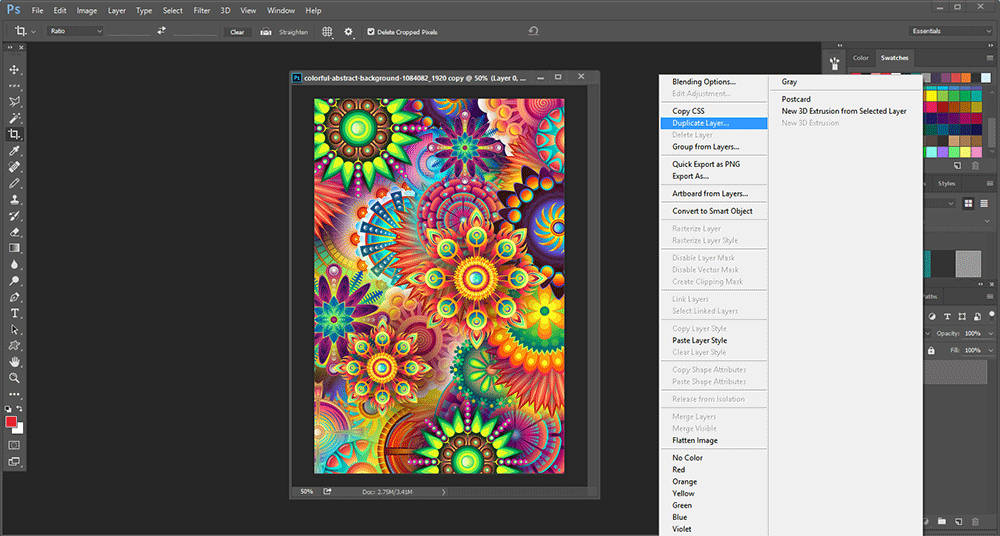Viewport: 1000px width, 536px height.
Task: Select the Blur tool droplet icon
Action: (x=14, y=264)
